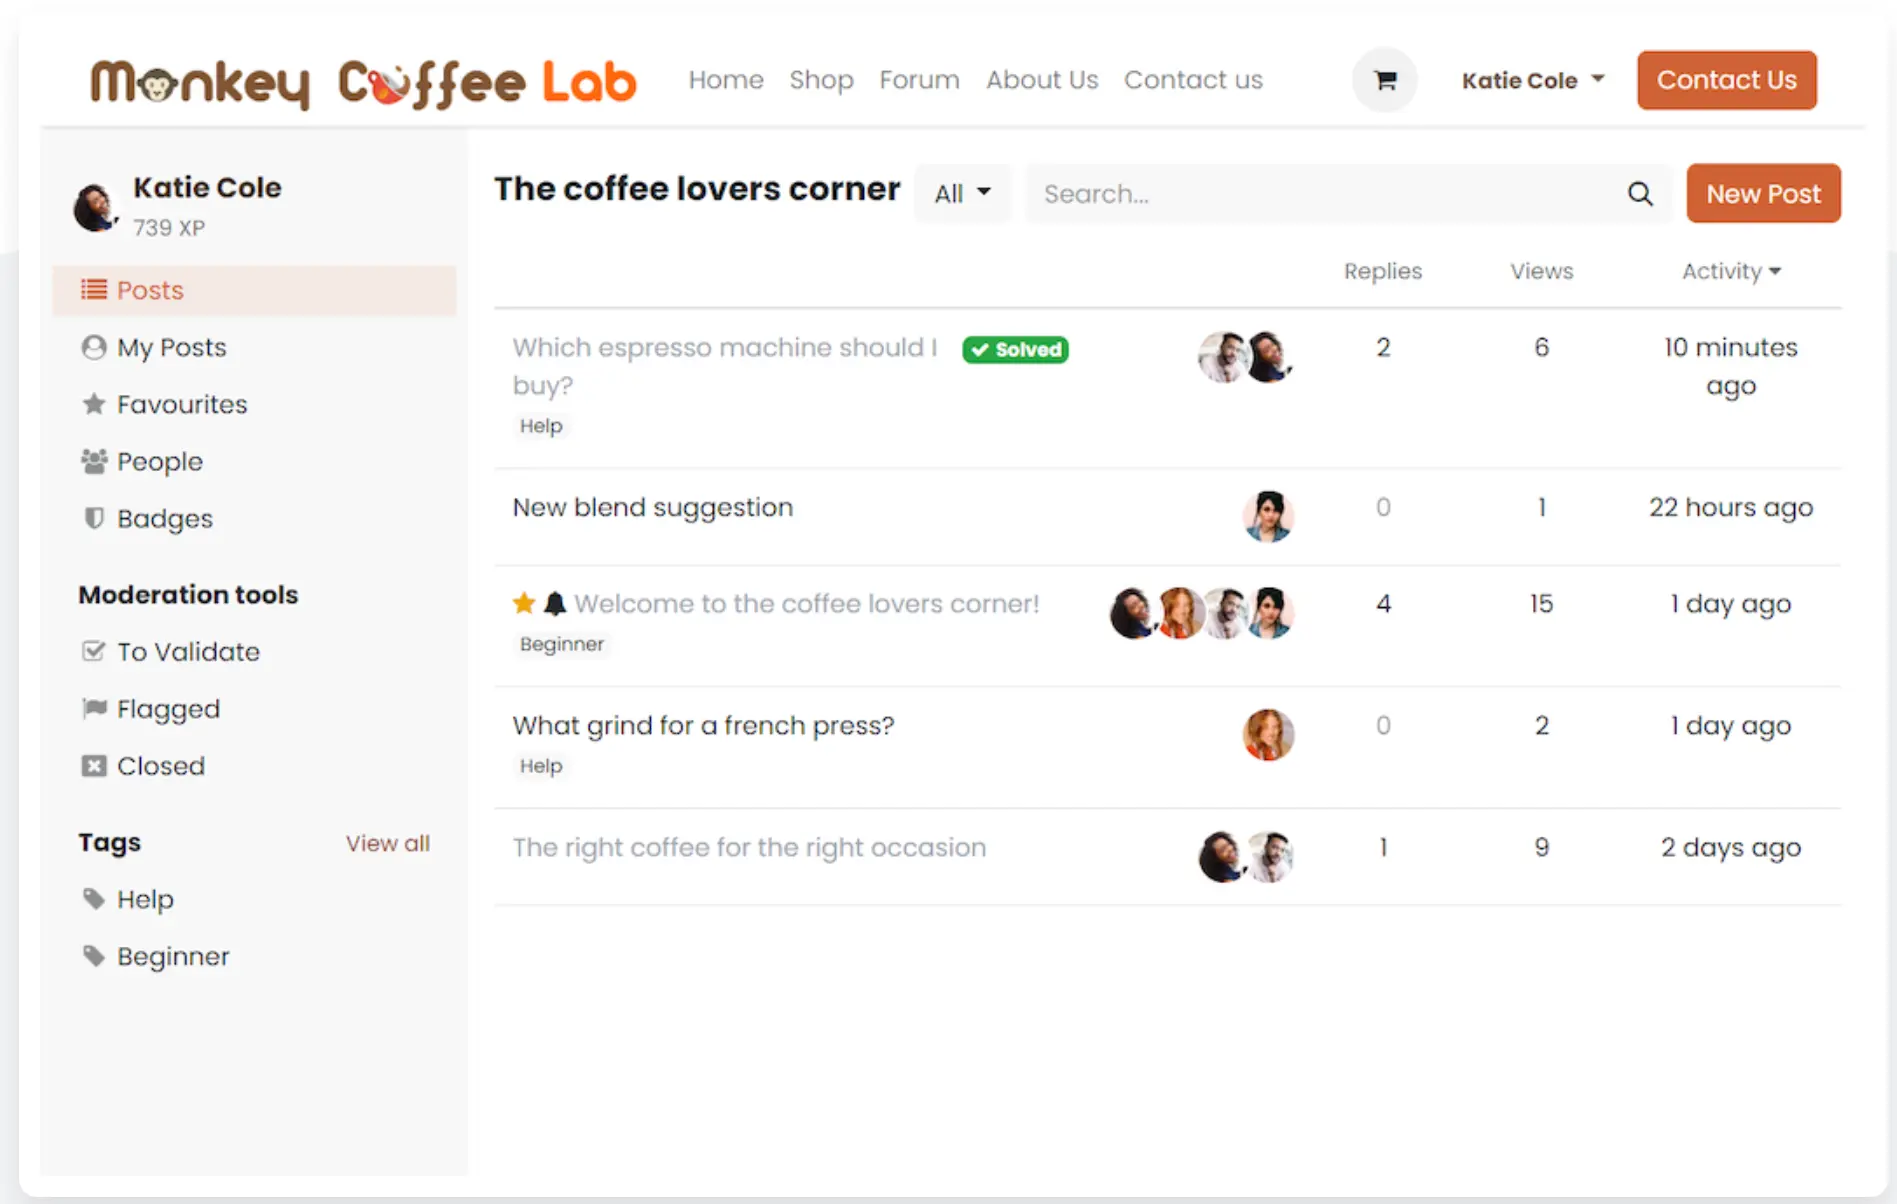Open About Us page
The height and width of the screenshot is (1204, 1897).
coord(1042,80)
